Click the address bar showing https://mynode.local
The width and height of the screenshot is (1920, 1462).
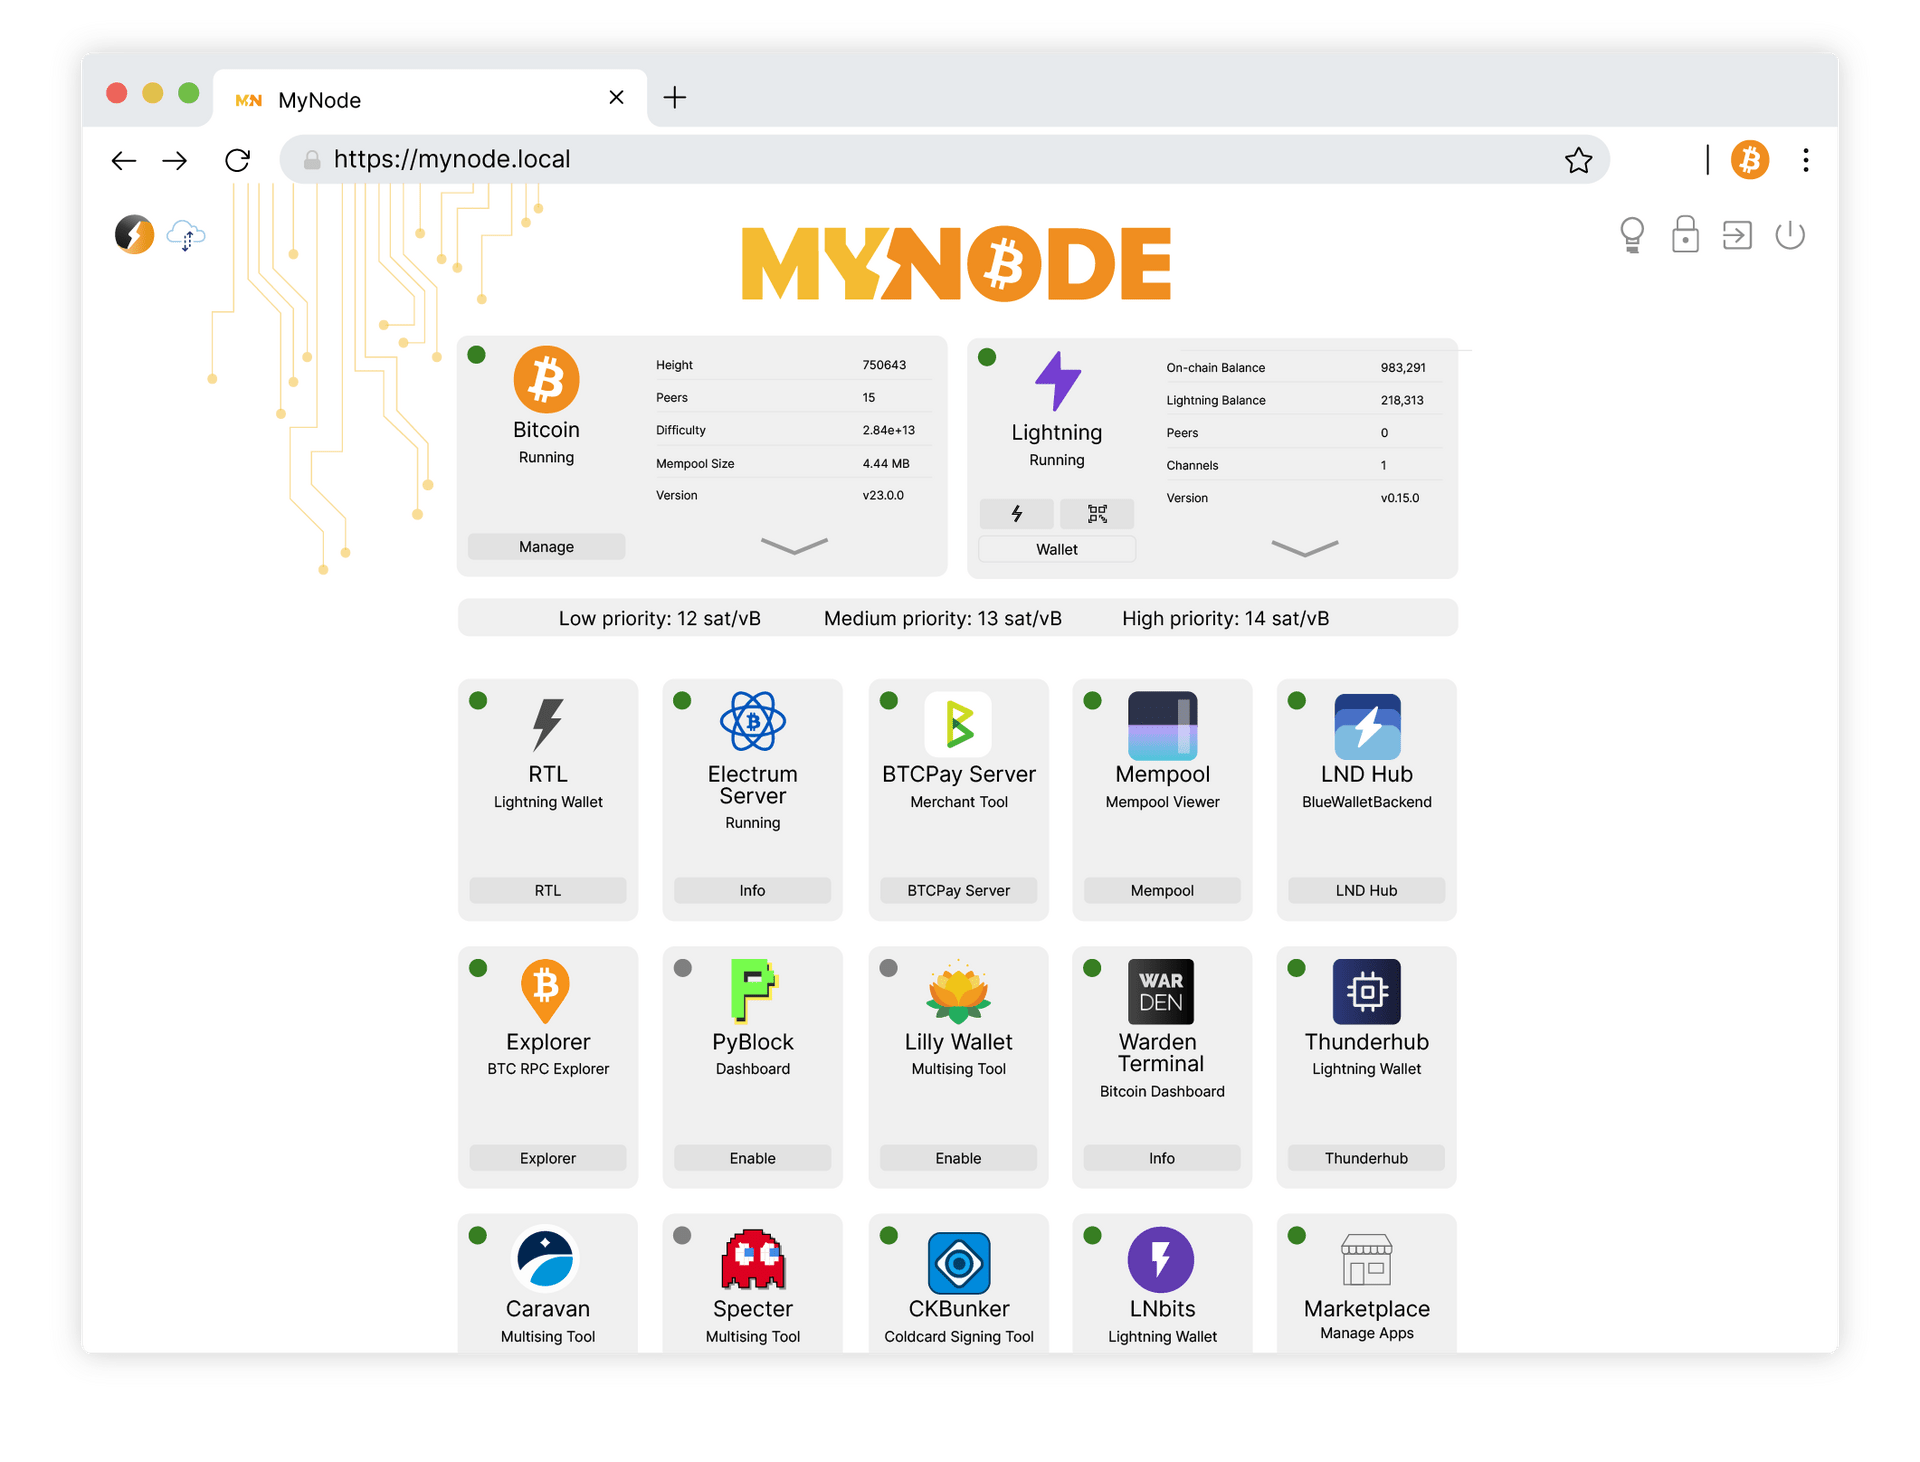(944, 160)
